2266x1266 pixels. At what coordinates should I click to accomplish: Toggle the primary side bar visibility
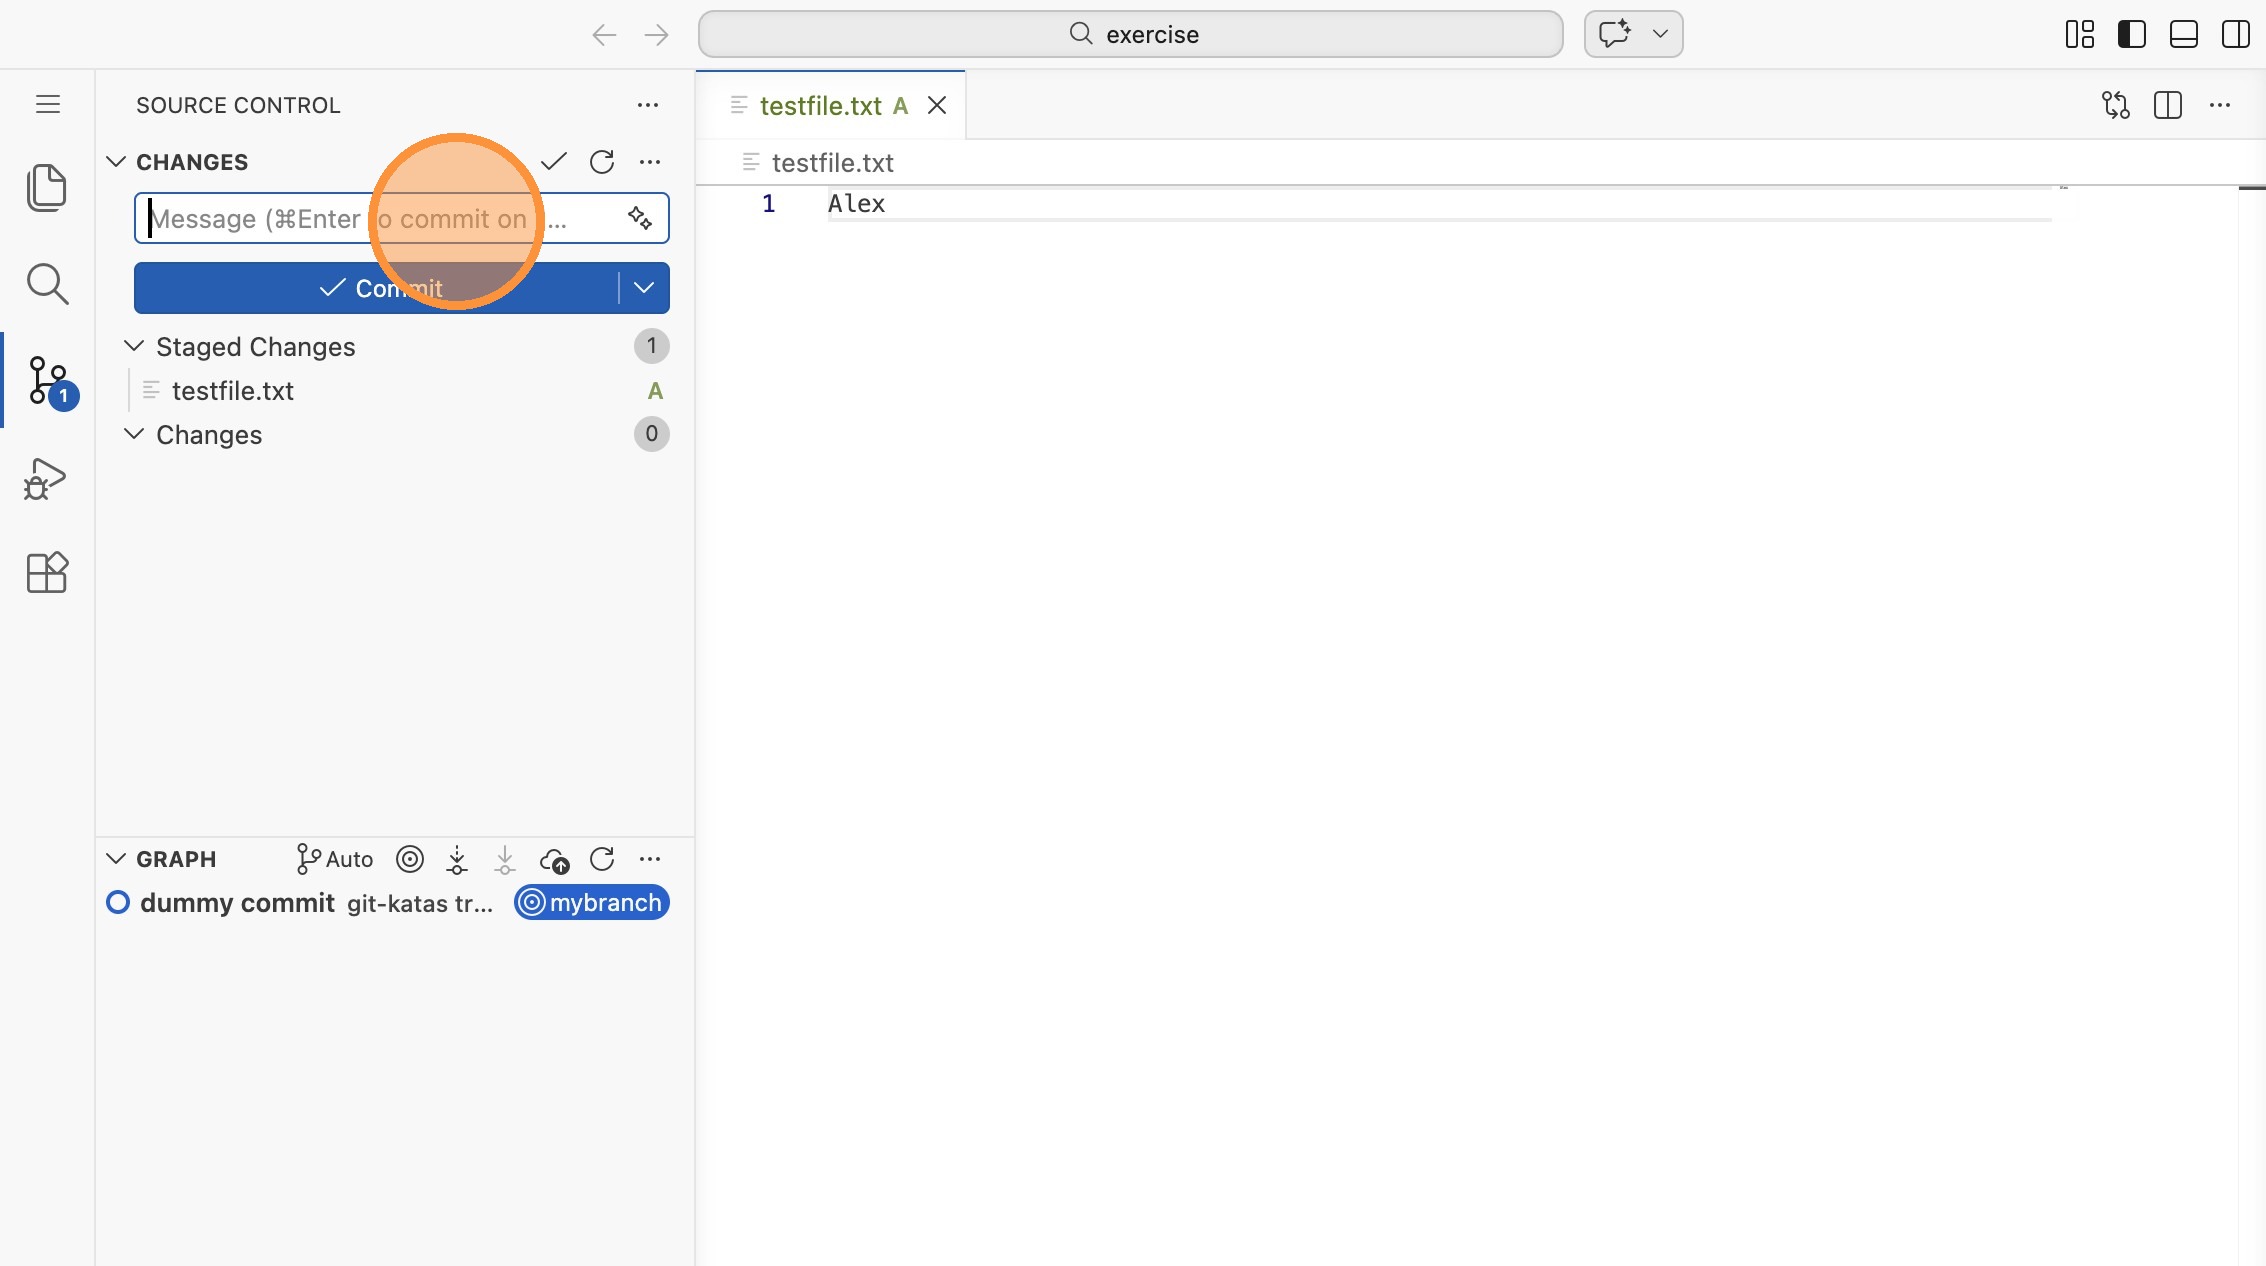(2131, 34)
